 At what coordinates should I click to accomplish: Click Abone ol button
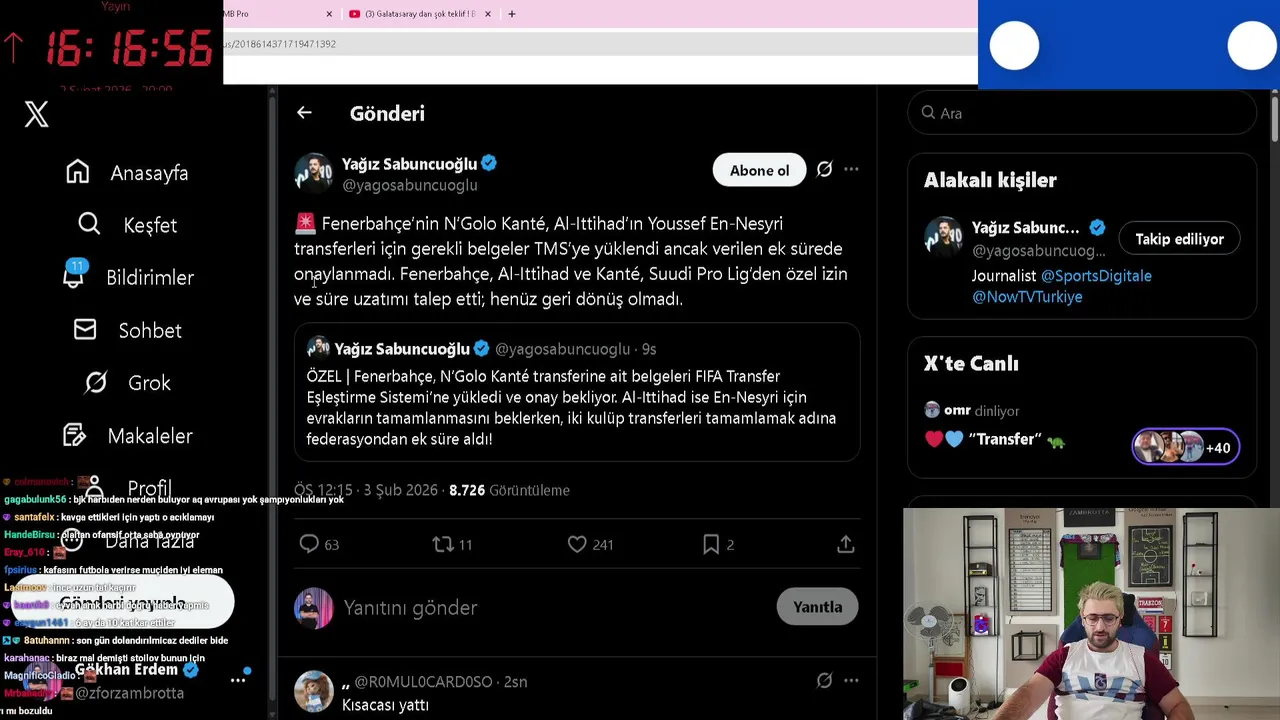tap(759, 170)
